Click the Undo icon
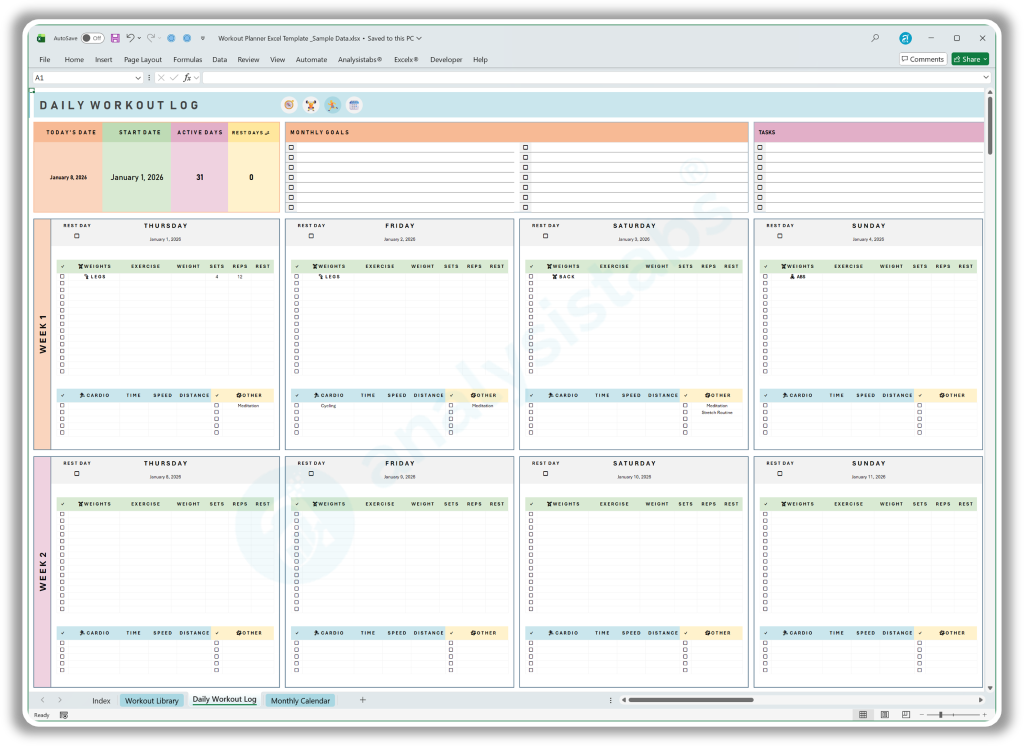The image size is (1024, 746). (130, 38)
